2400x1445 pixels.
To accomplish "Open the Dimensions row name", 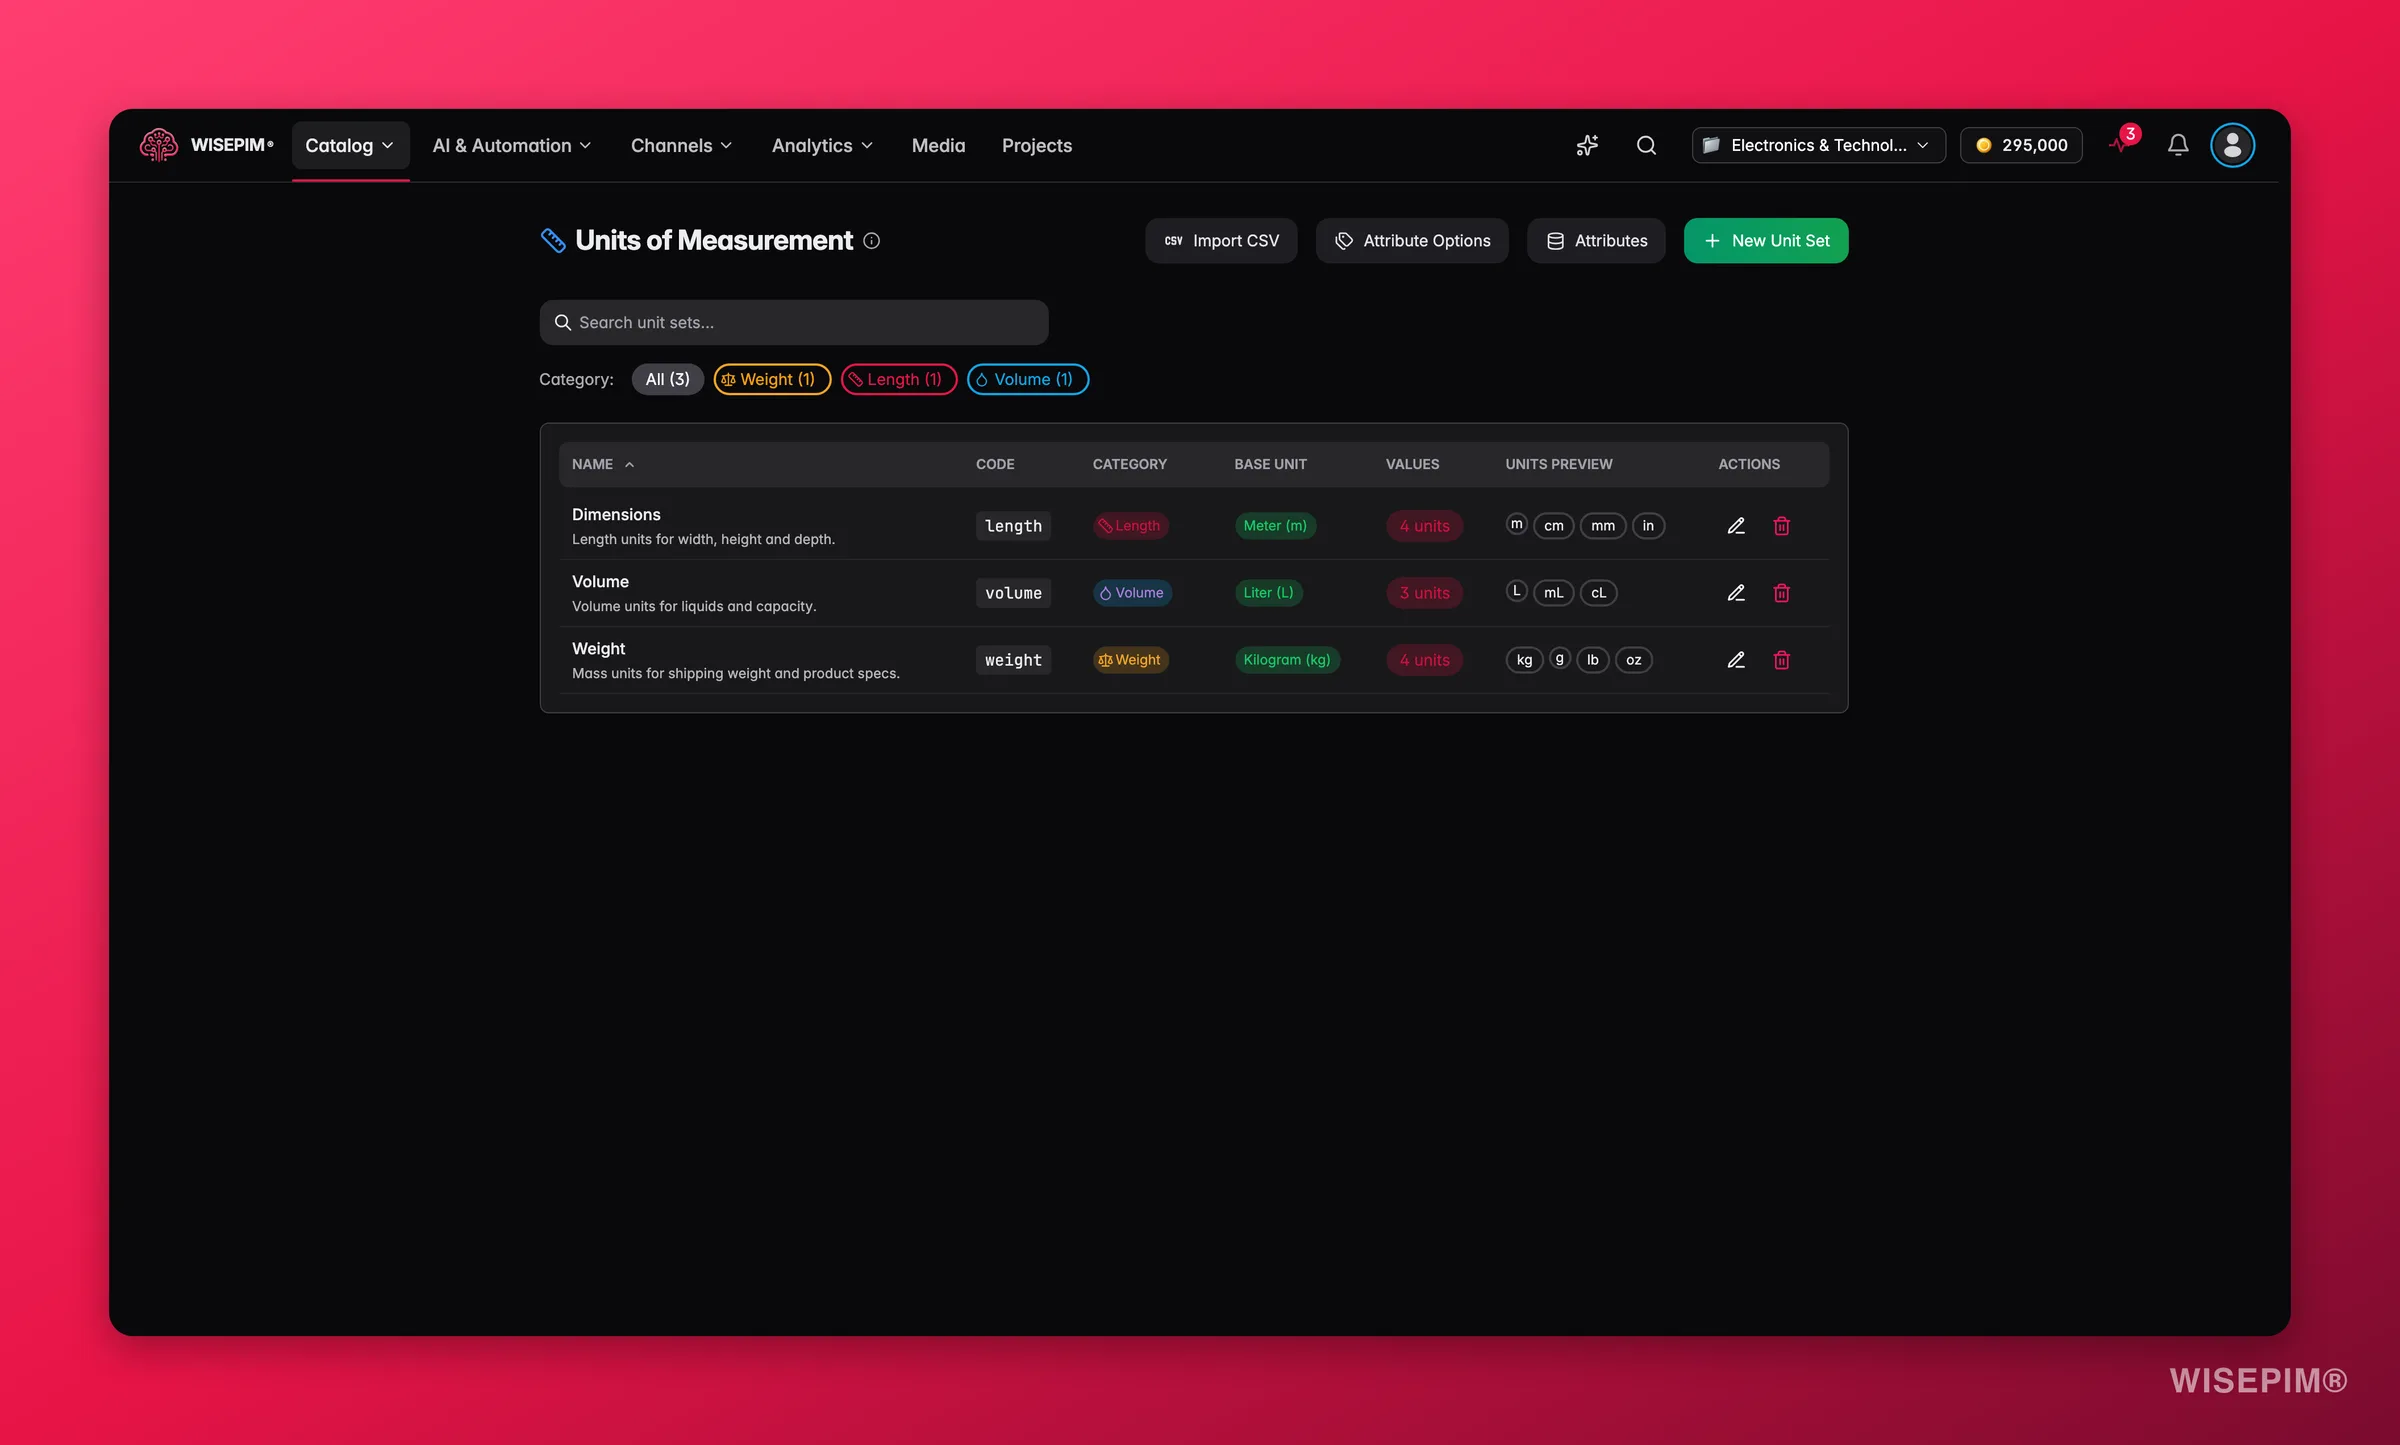I will coord(616,514).
